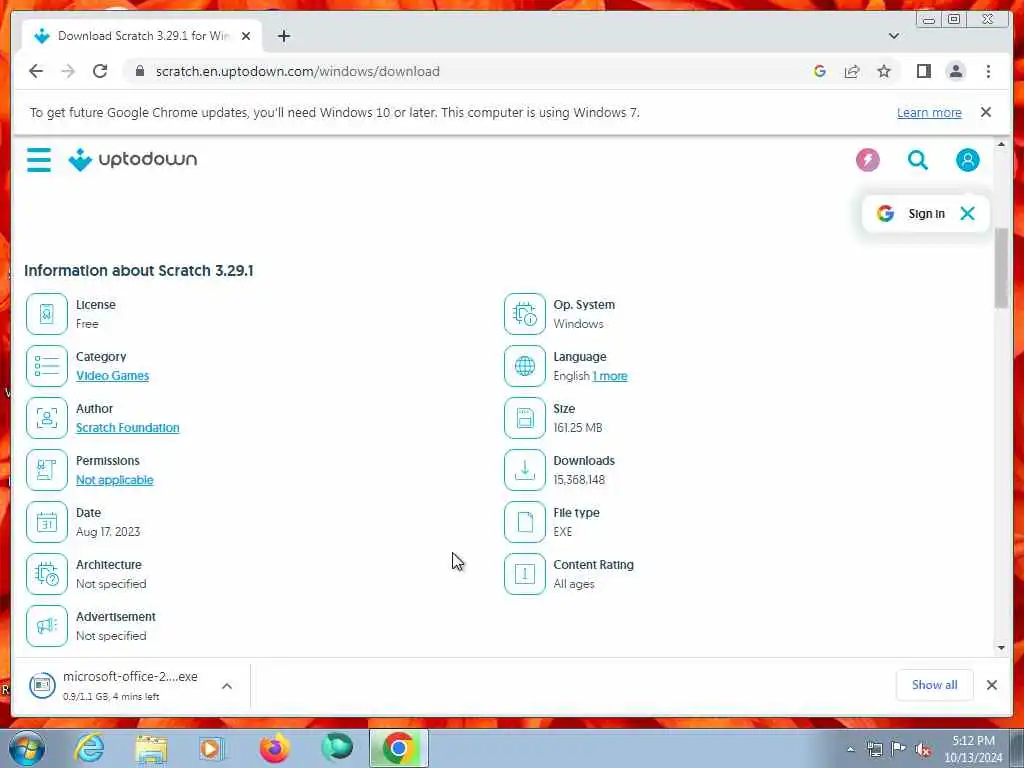Click the Content Rating icon
The height and width of the screenshot is (768, 1024).
tap(524, 574)
